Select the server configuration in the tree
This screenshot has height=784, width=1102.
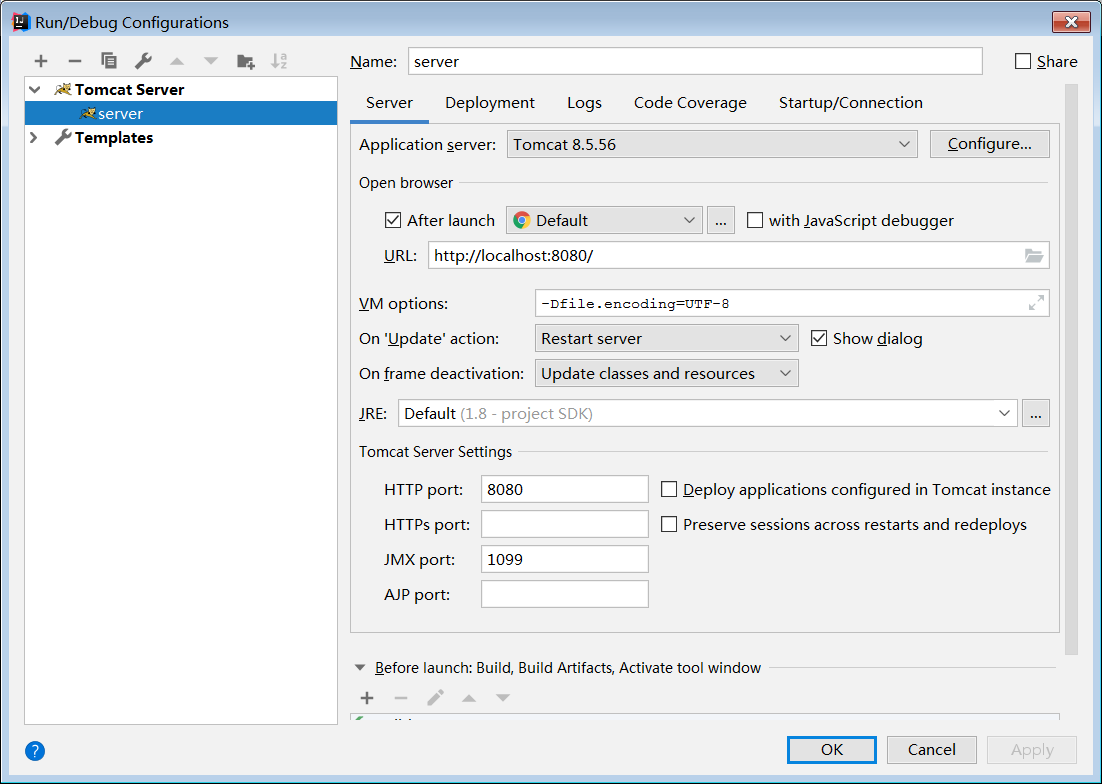click(x=181, y=113)
